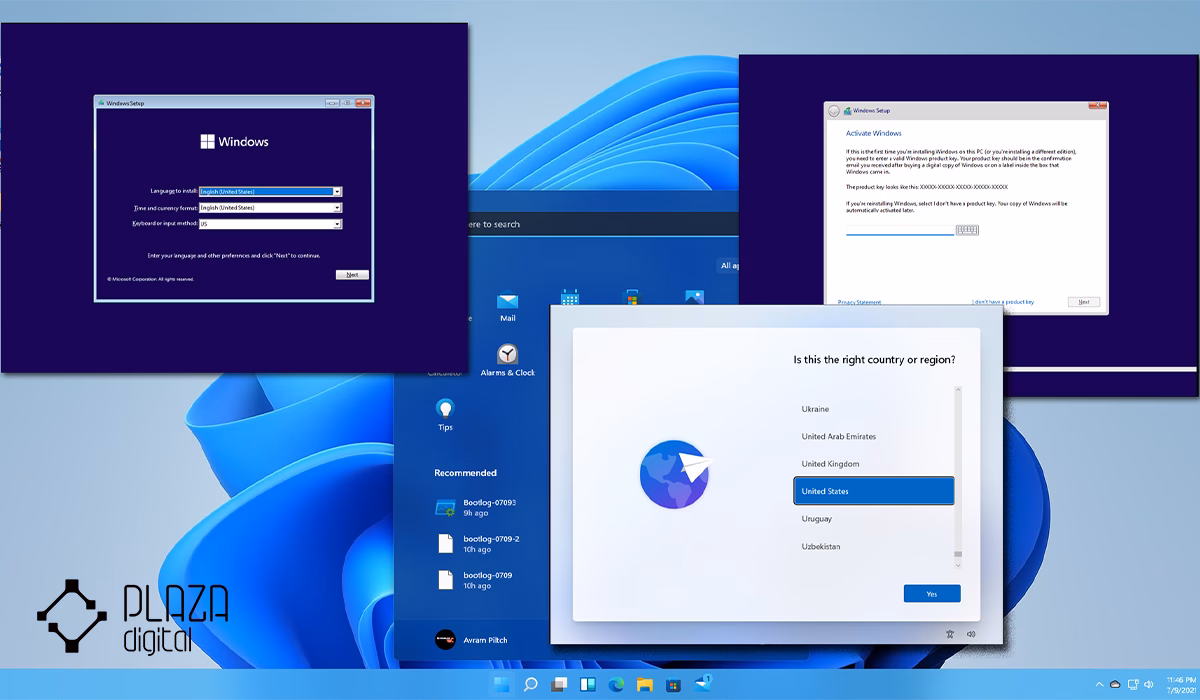The width and height of the screenshot is (1200, 700).
Task: Click Privacy Statement link in Activate Windows
Action: (x=859, y=302)
